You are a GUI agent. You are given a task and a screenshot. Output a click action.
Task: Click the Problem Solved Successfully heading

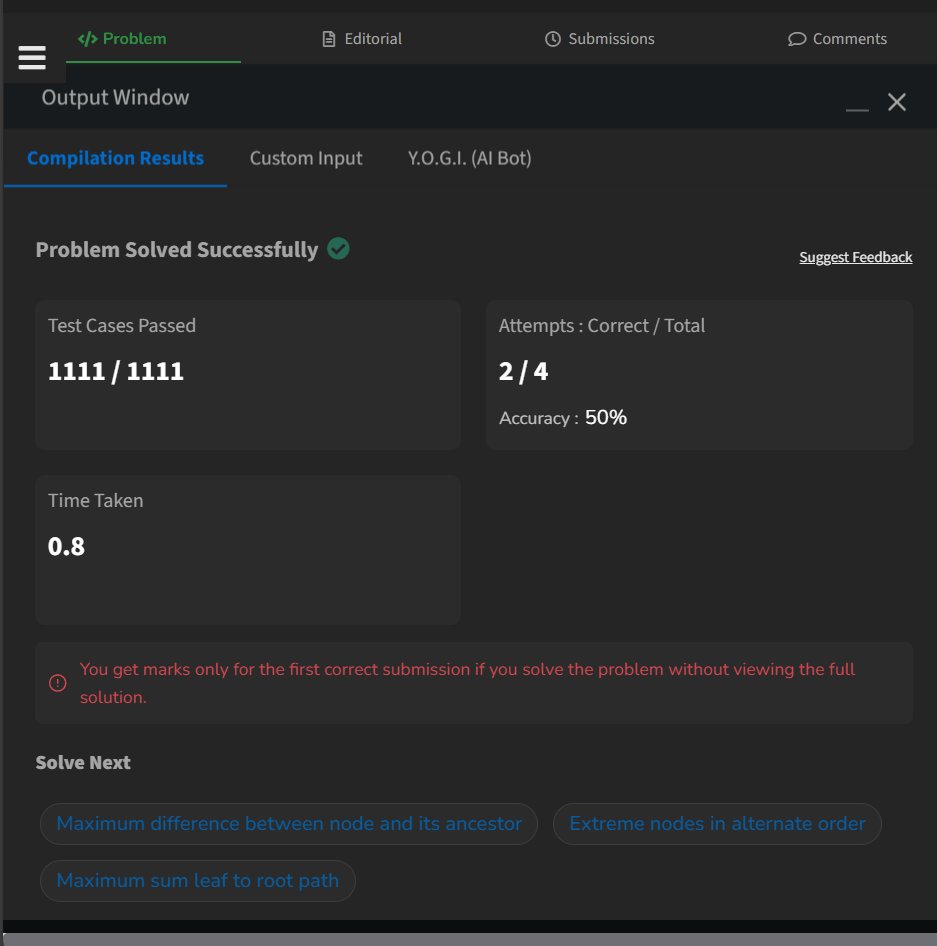(x=177, y=250)
